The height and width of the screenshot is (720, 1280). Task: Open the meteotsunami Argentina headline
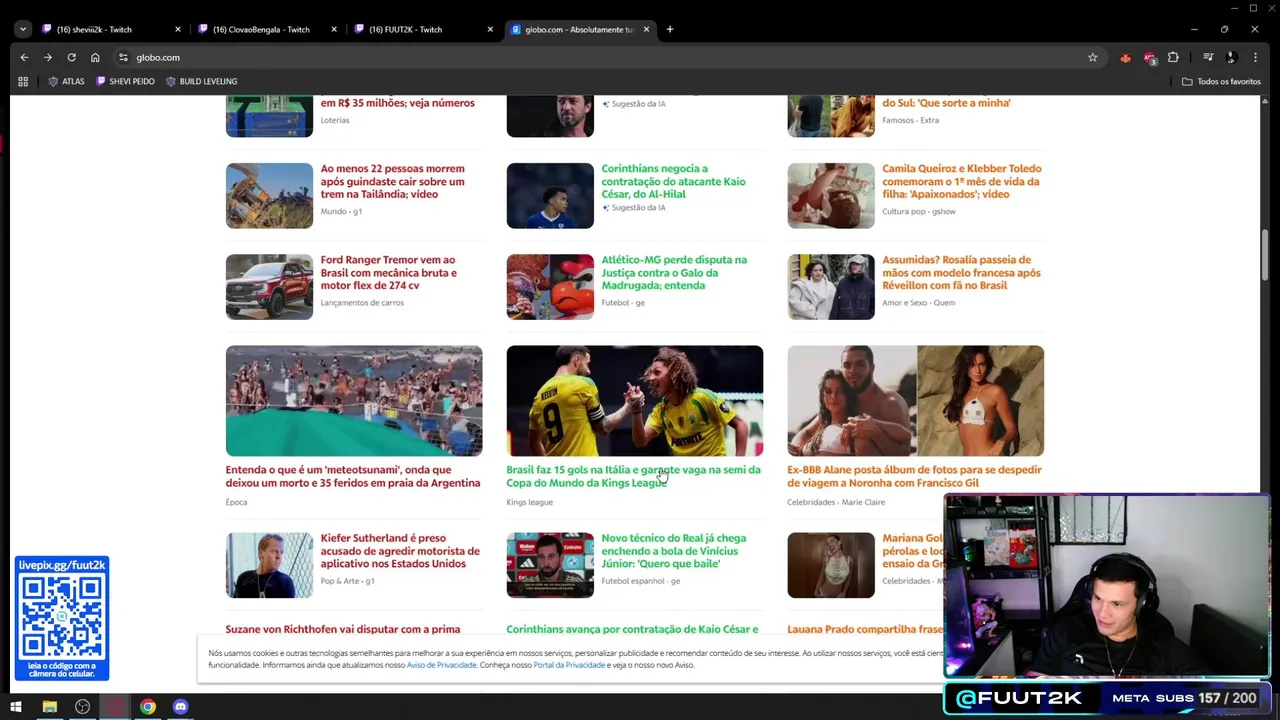pos(353,476)
